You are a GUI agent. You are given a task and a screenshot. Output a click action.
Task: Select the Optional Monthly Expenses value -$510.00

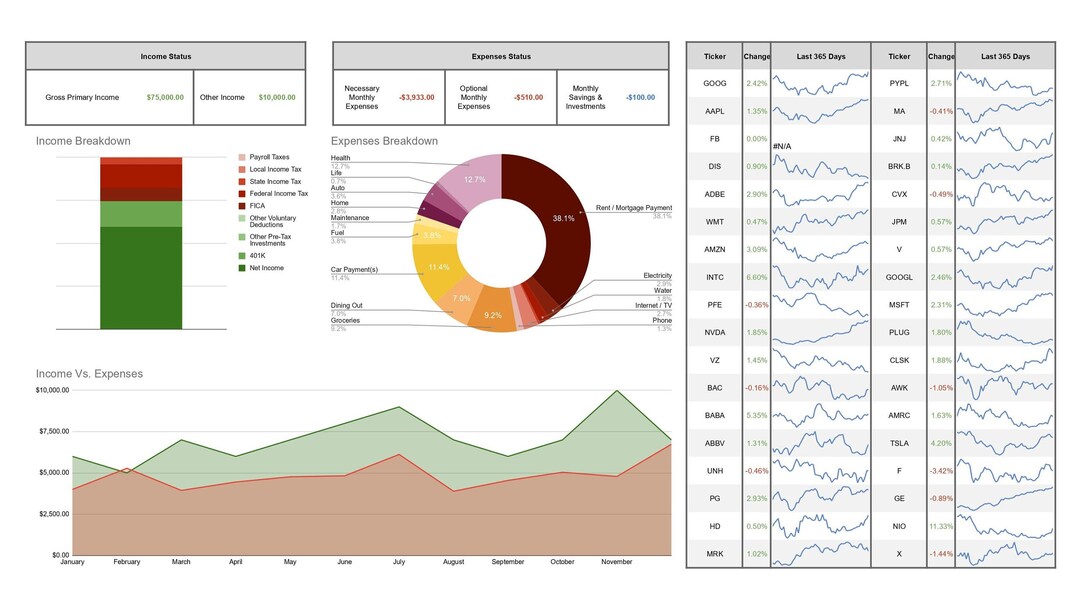tap(528, 98)
